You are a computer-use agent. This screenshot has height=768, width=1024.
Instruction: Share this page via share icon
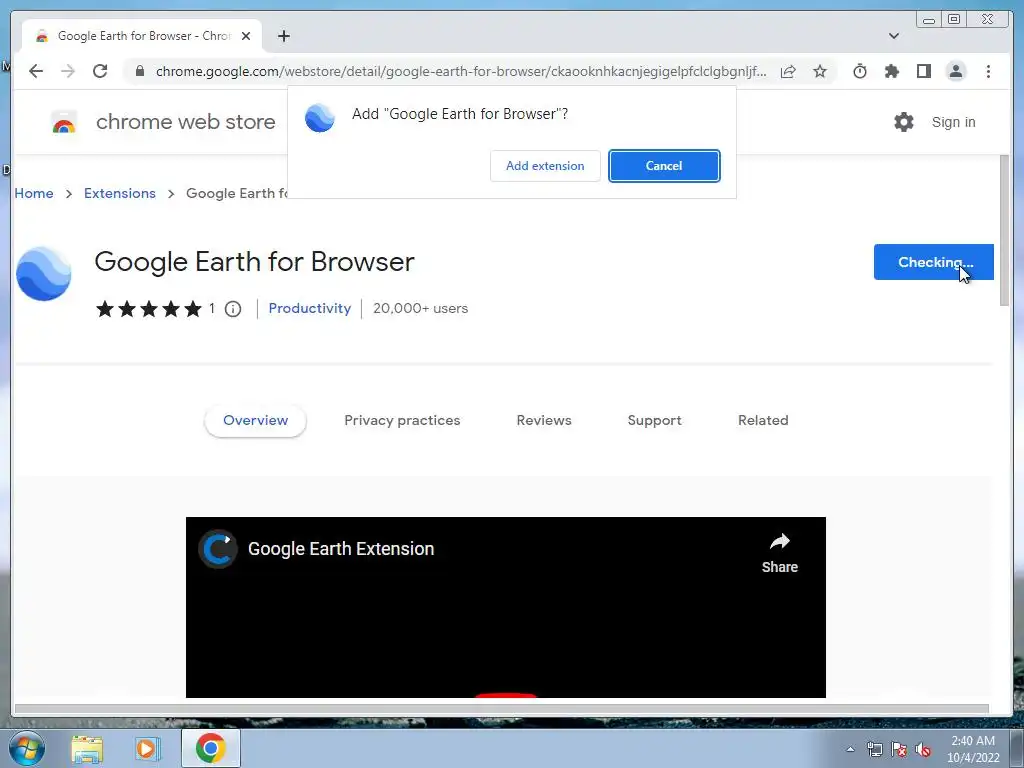tap(788, 71)
